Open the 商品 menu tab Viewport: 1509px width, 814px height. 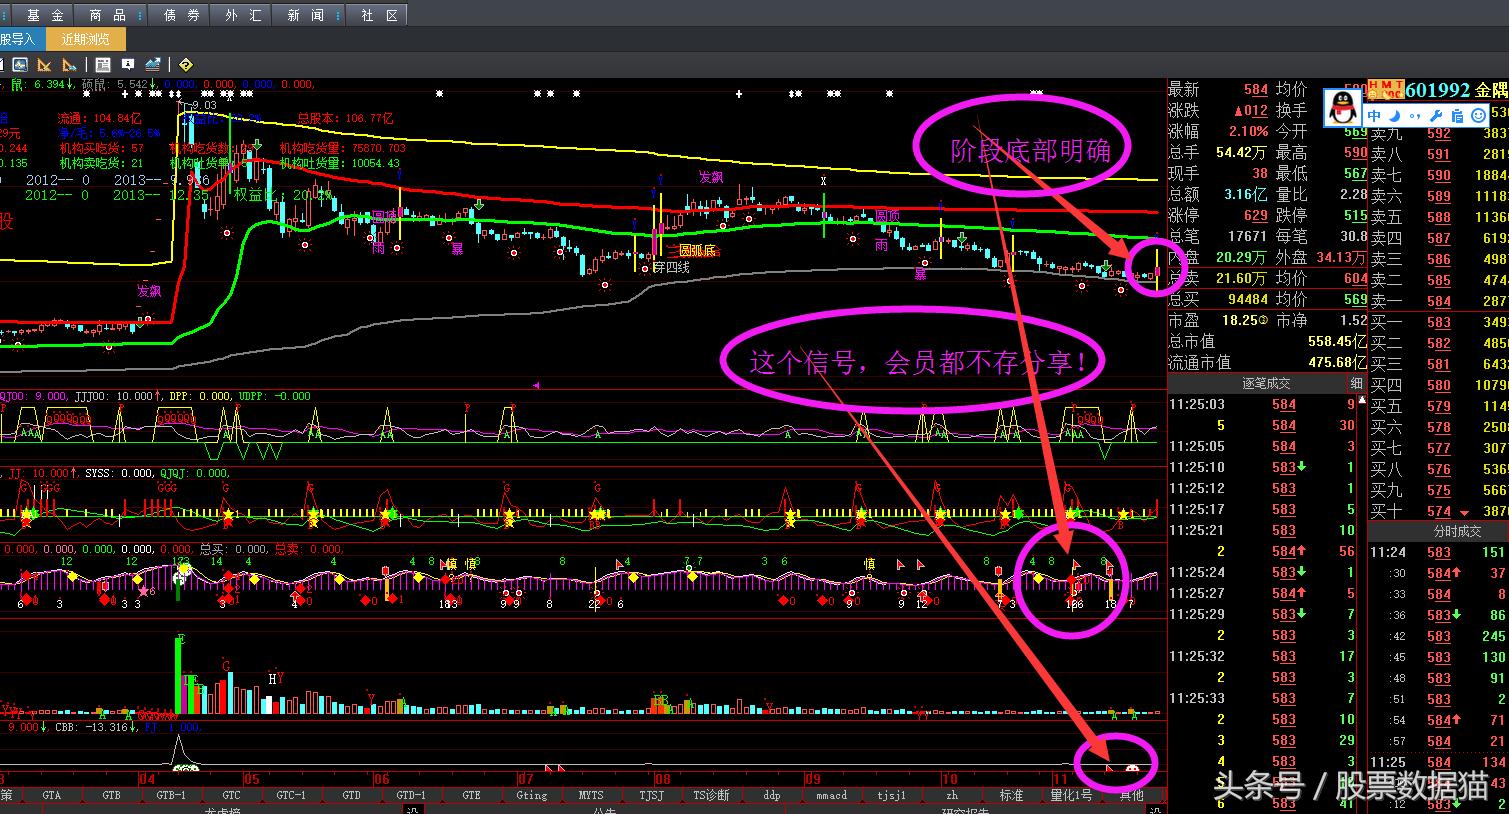(x=107, y=15)
